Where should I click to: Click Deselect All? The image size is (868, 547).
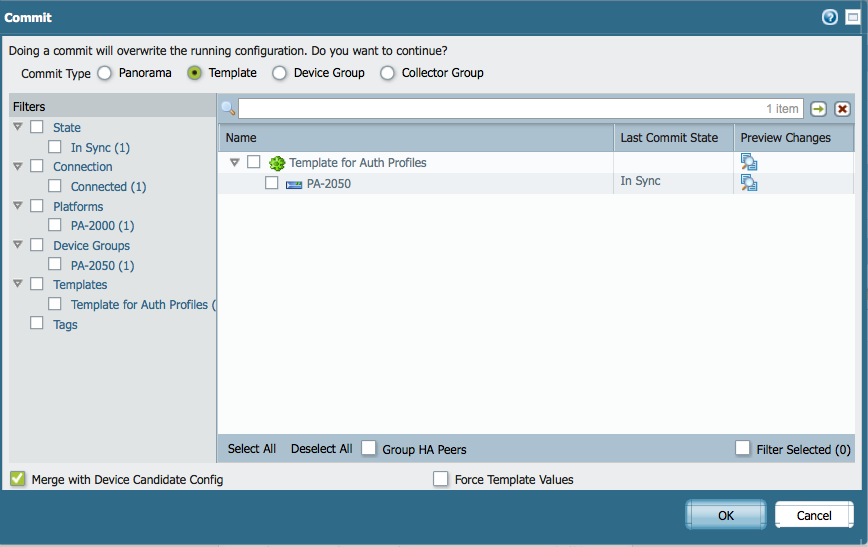click(322, 448)
